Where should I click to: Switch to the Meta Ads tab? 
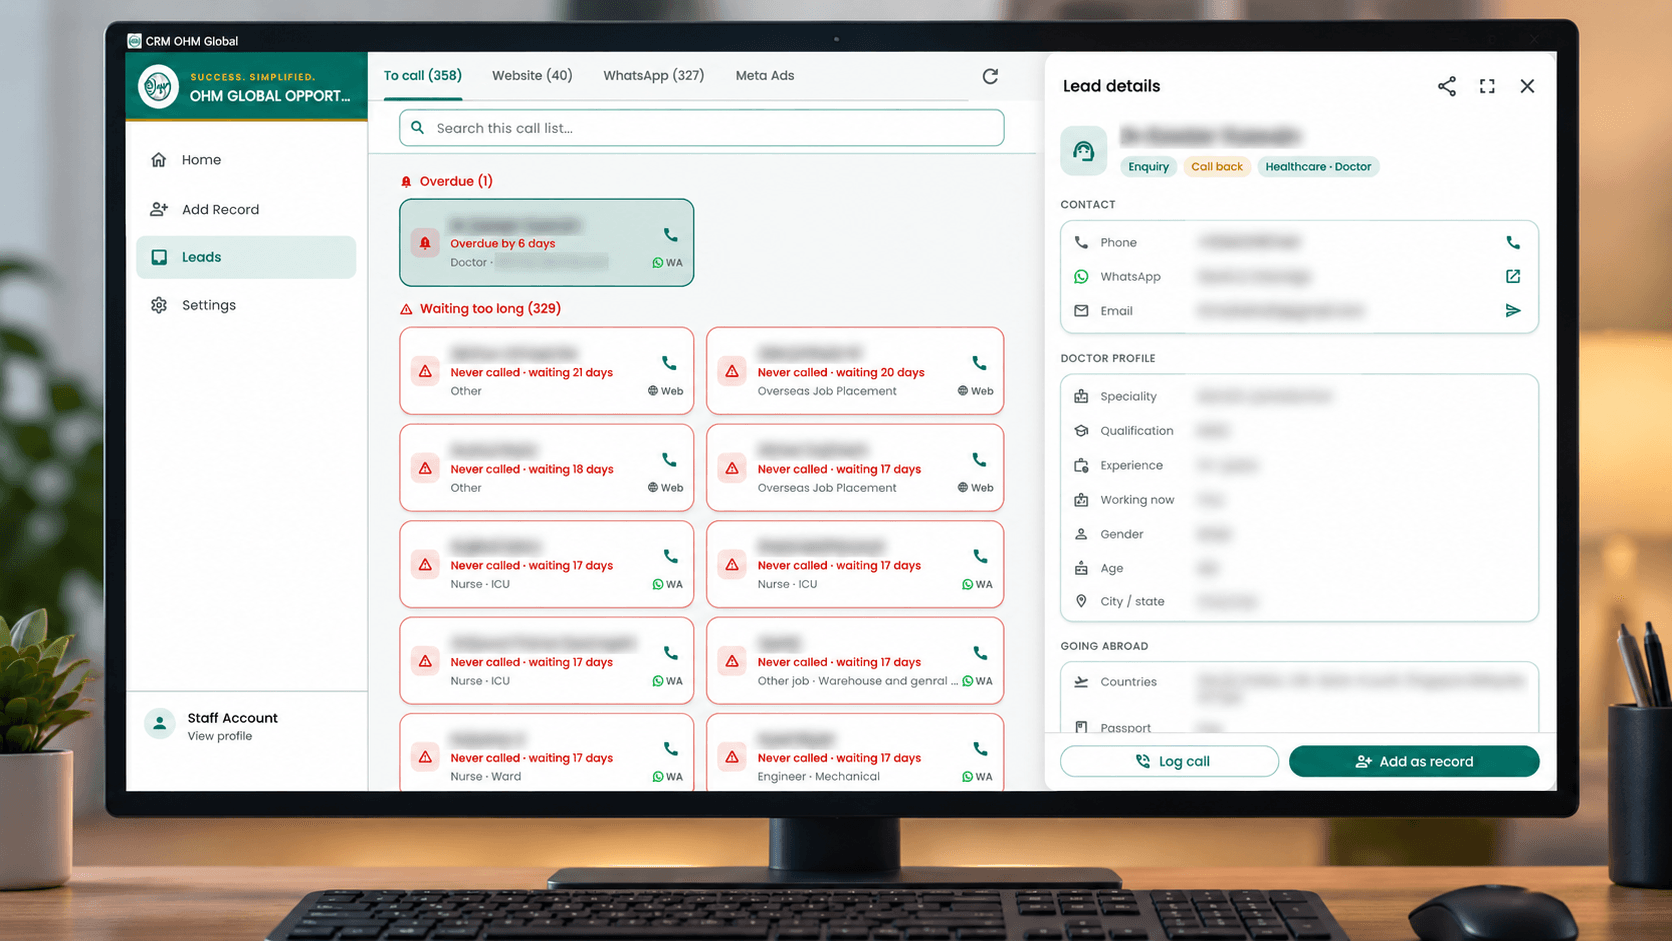pyautogui.click(x=765, y=76)
